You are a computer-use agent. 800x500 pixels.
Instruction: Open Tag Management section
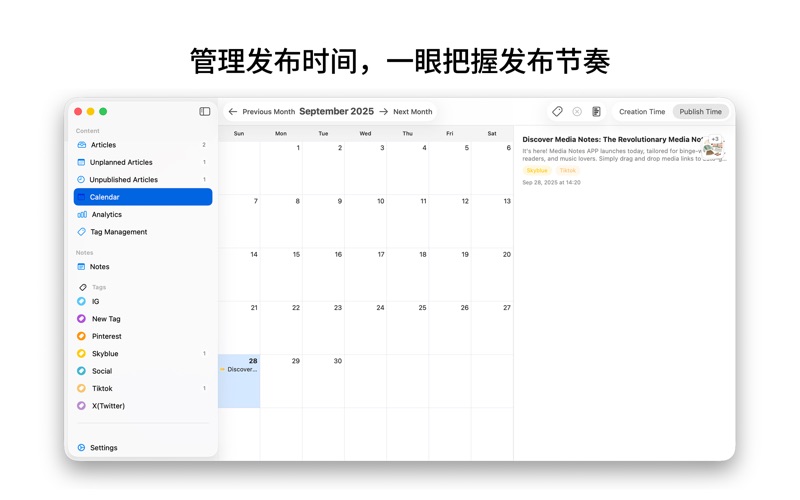pos(143,232)
